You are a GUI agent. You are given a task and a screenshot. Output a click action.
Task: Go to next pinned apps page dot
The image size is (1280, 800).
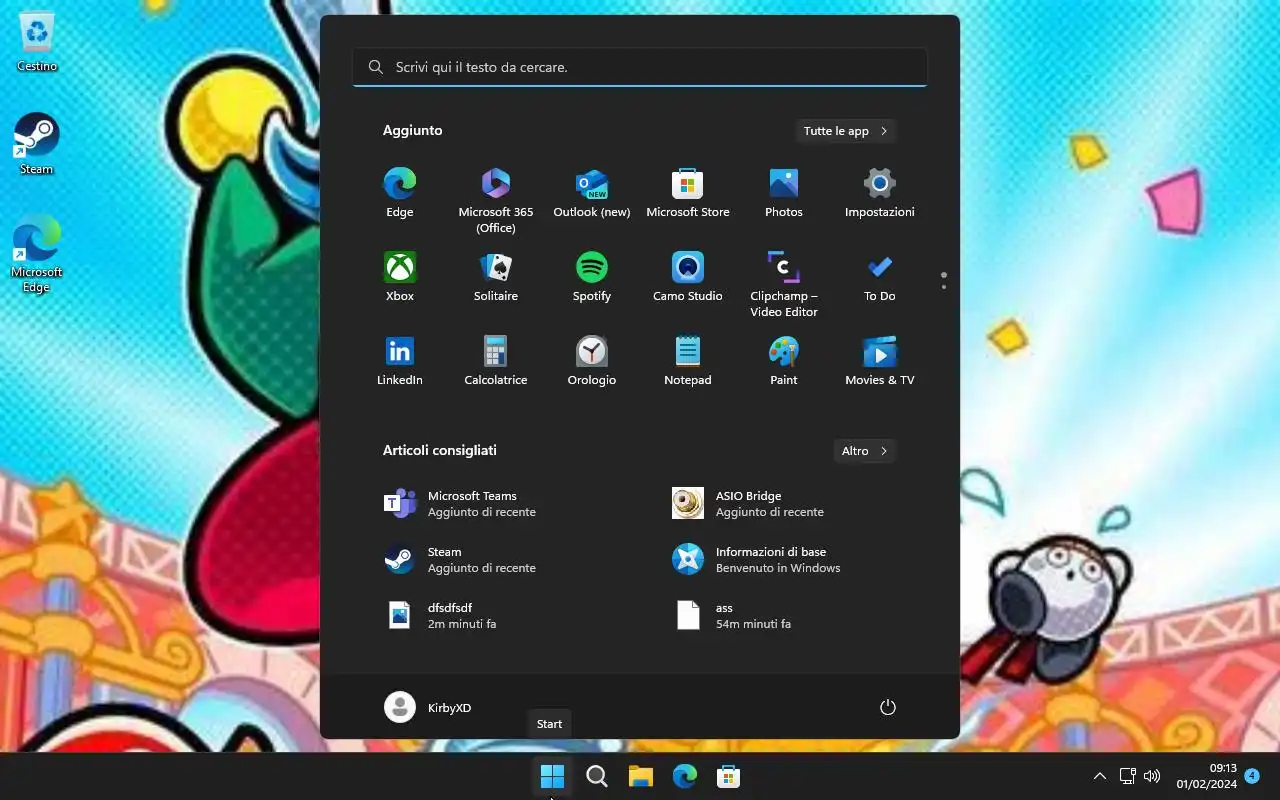click(x=944, y=288)
